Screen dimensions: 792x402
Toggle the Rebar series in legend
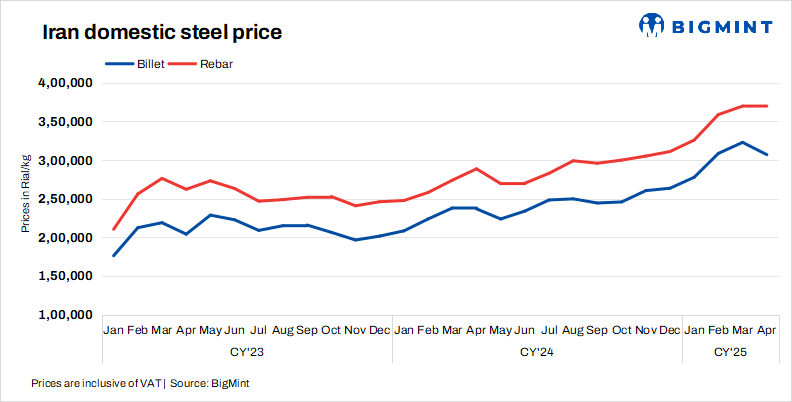click(x=217, y=64)
